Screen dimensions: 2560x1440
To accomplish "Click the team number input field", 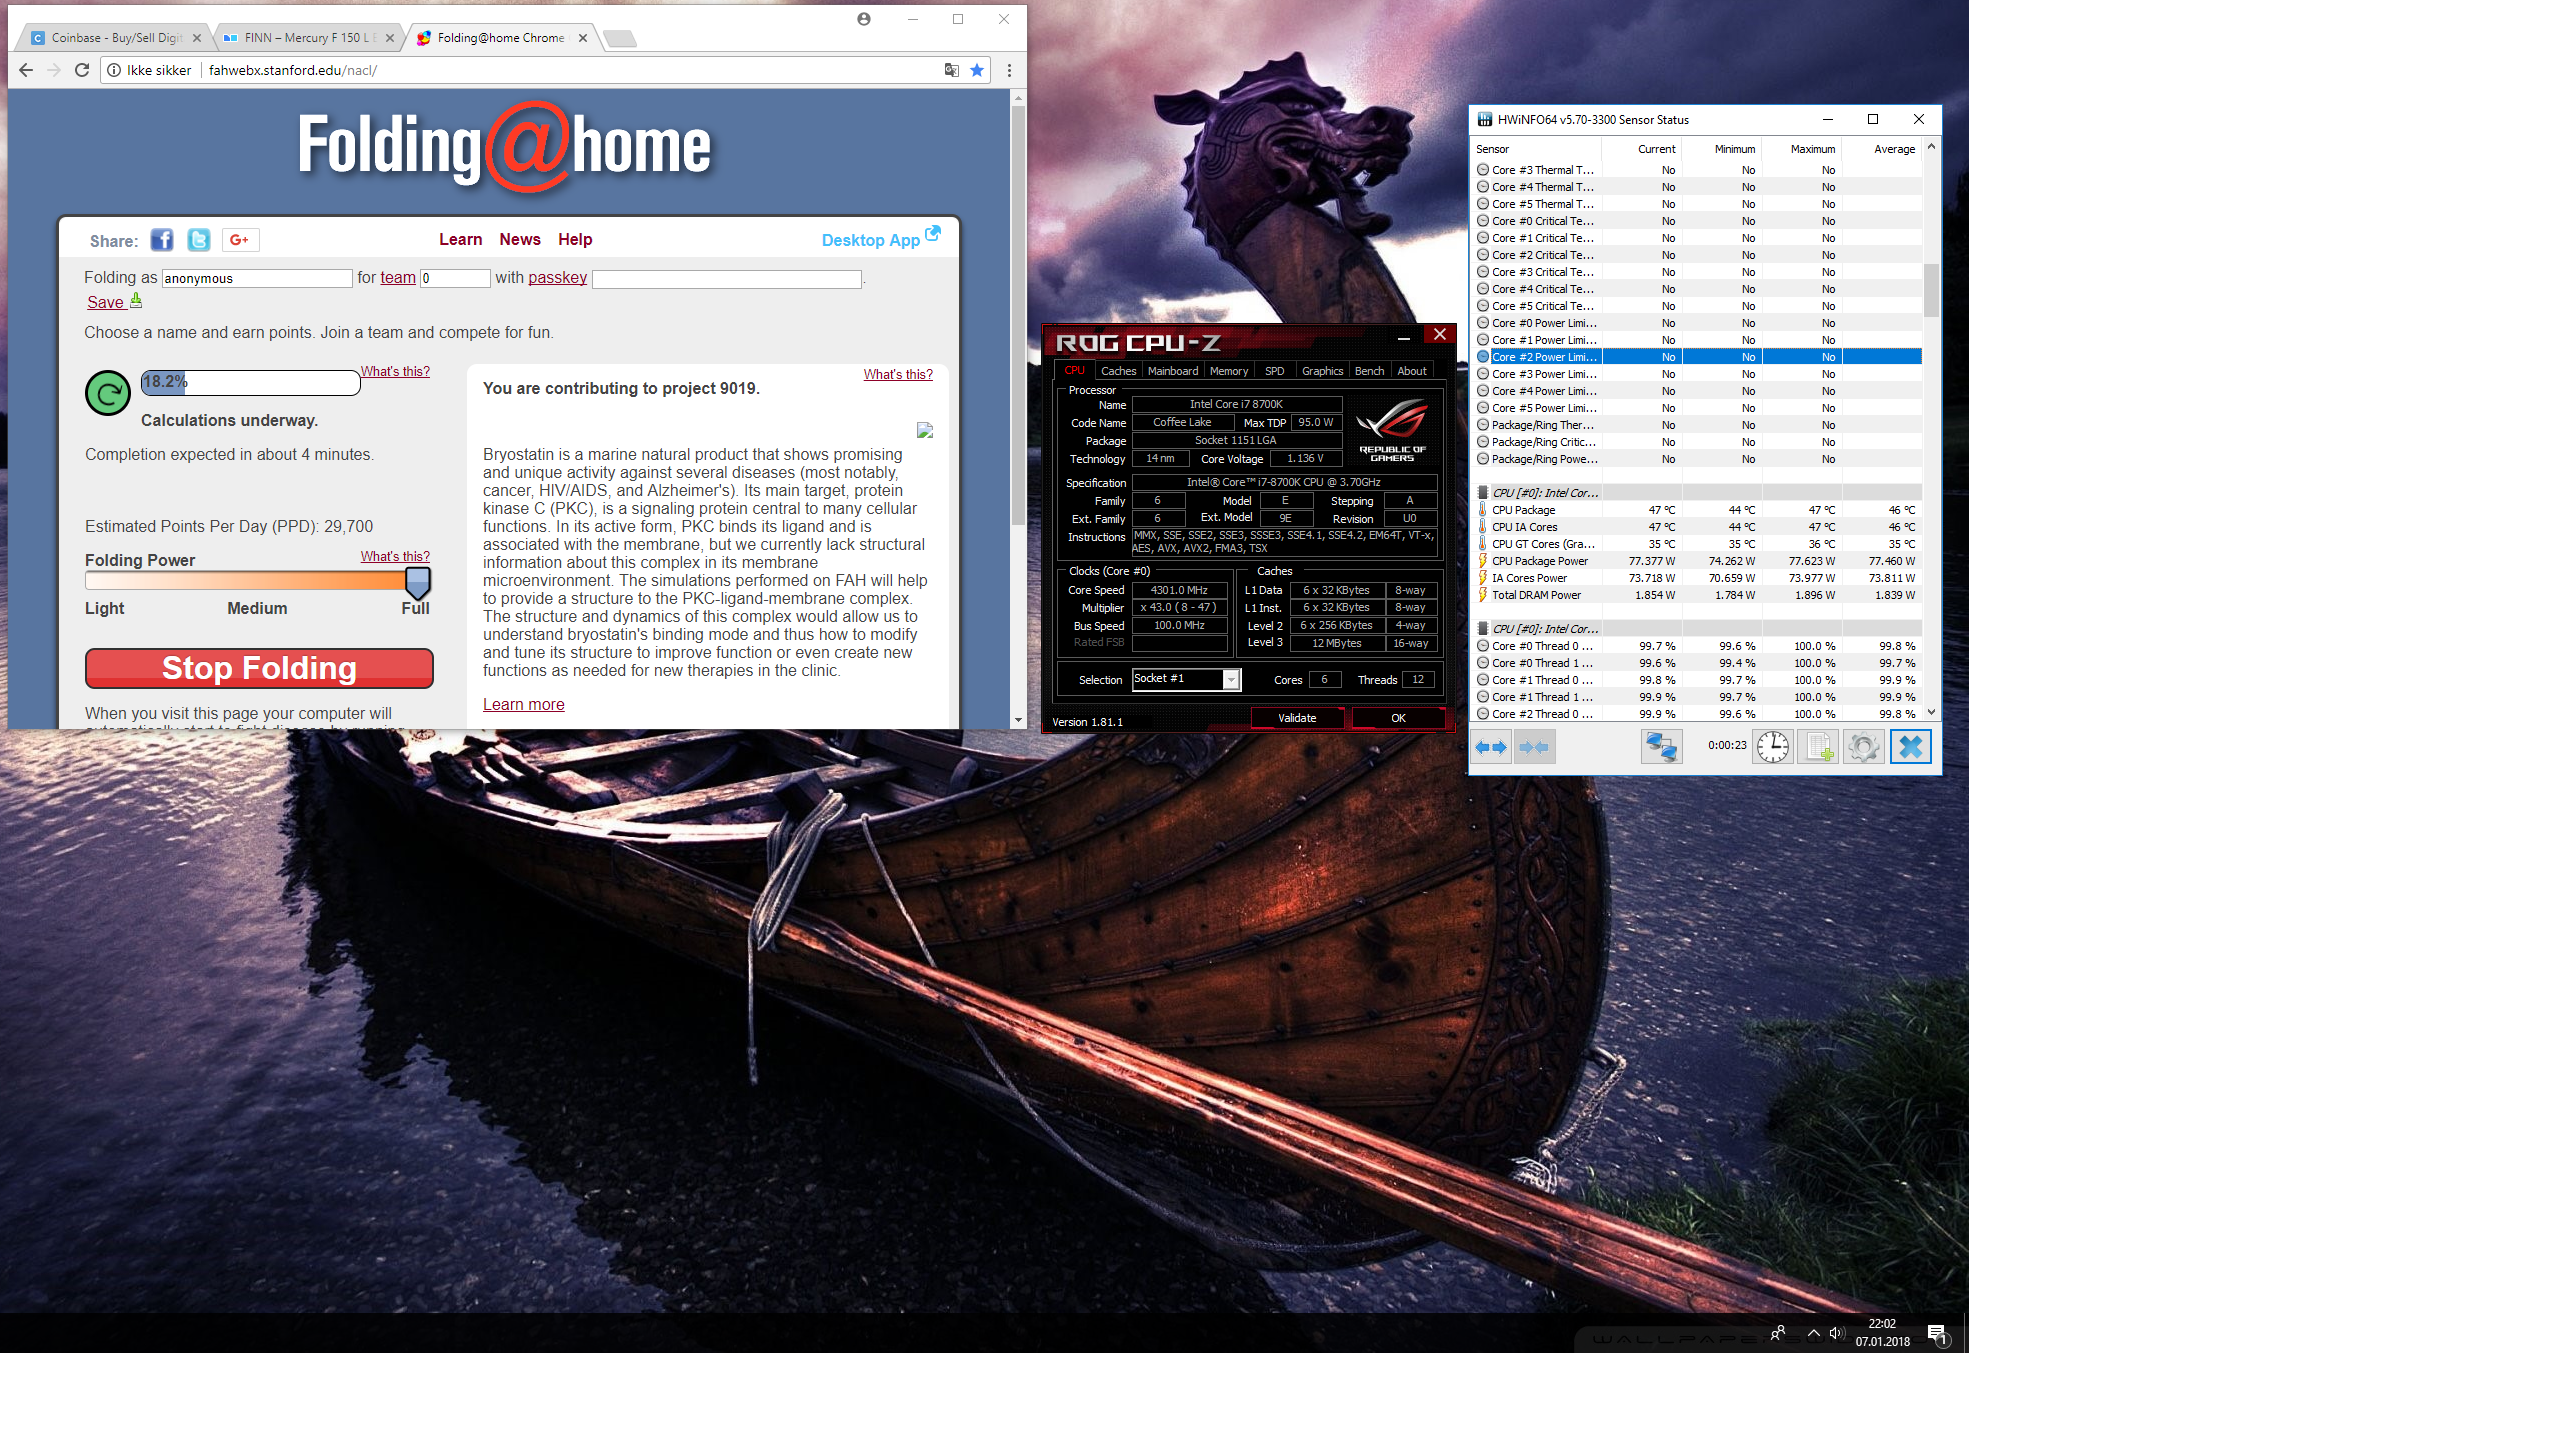I will [455, 278].
